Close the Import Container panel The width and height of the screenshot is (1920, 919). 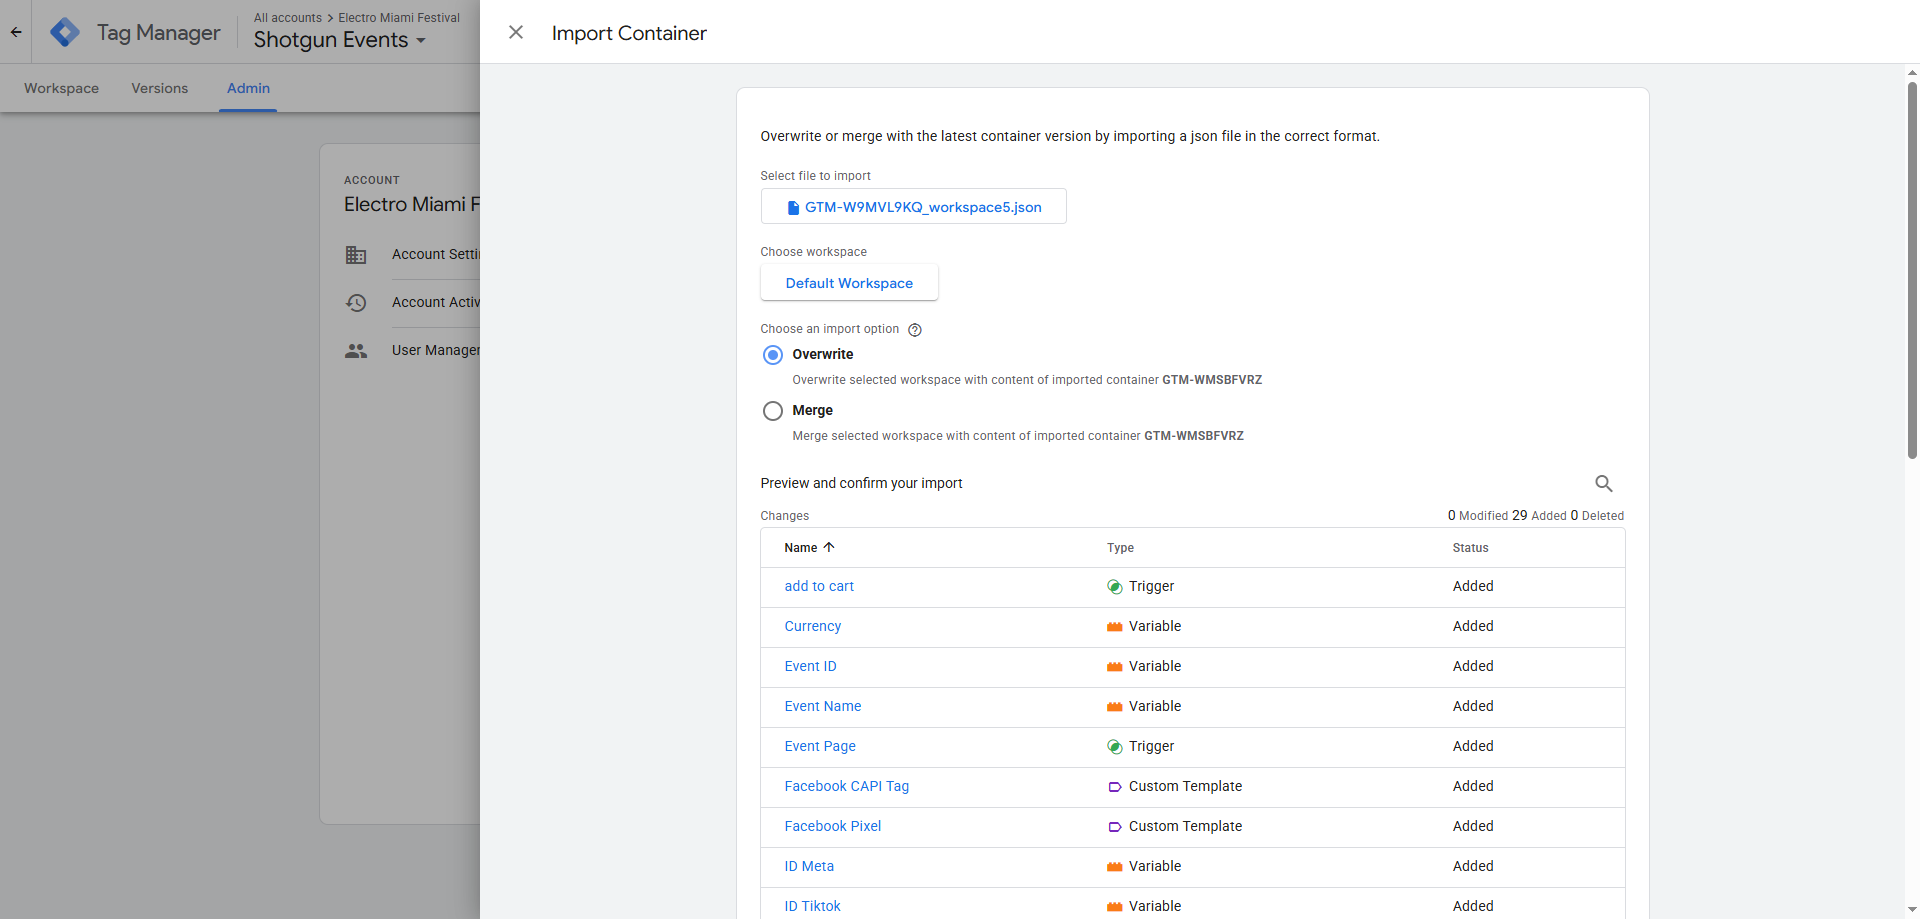tap(516, 32)
